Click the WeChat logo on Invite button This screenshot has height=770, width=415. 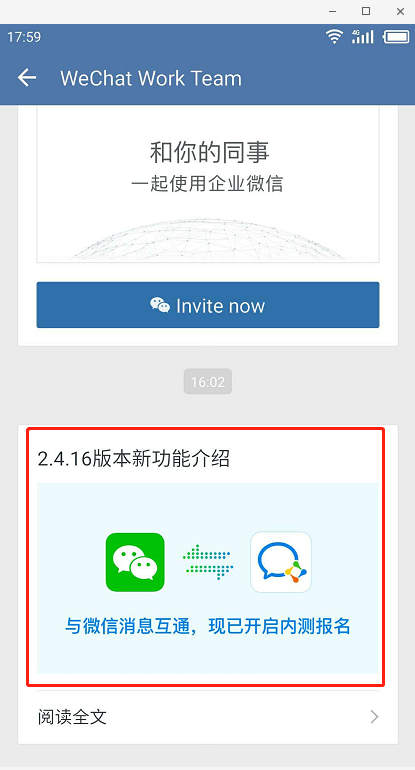click(160, 305)
